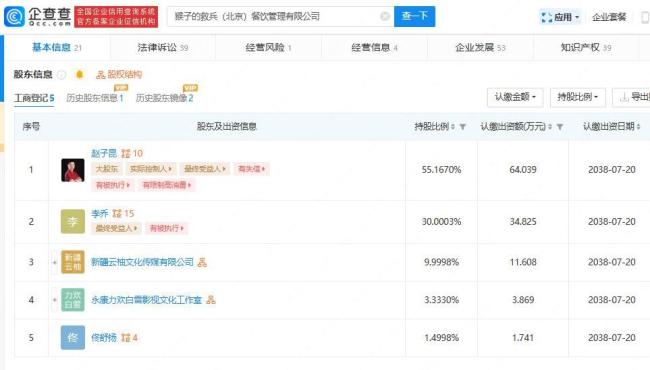Open the 企业套餐 link
The width and height of the screenshot is (650, 370).
(x=609, y=17)
